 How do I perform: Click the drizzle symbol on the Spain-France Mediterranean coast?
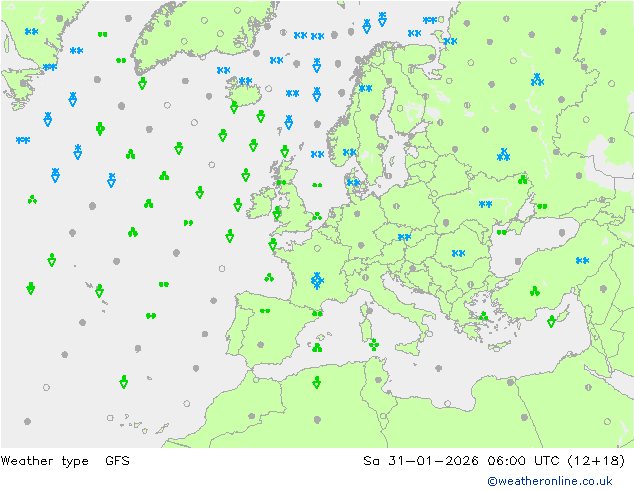pos(317,313)
